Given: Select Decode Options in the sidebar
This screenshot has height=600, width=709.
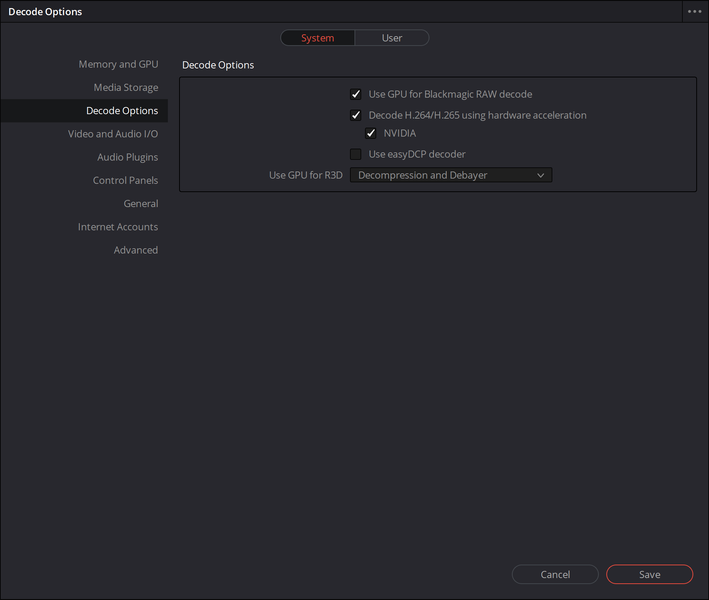Looking at the screenshot, I should click(122, 111).
